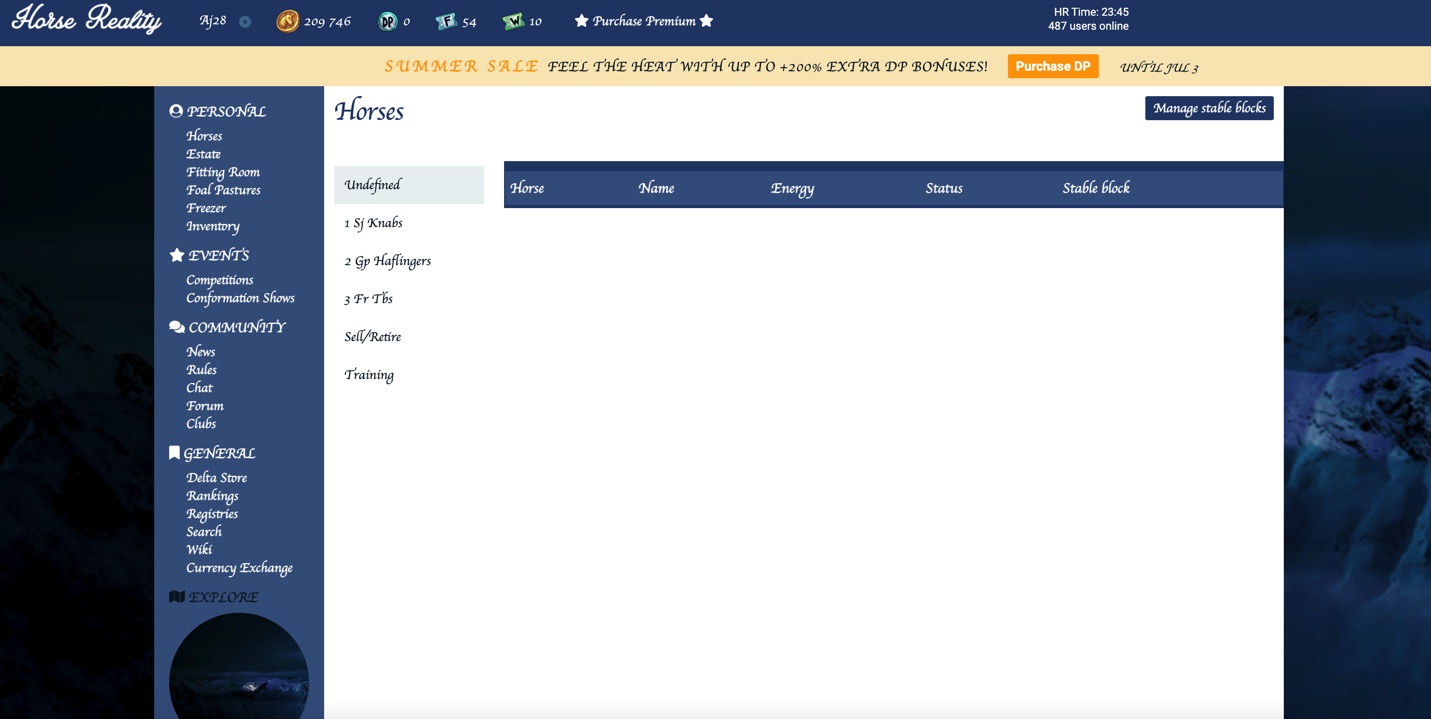Open the News page

tap(200, 352)
